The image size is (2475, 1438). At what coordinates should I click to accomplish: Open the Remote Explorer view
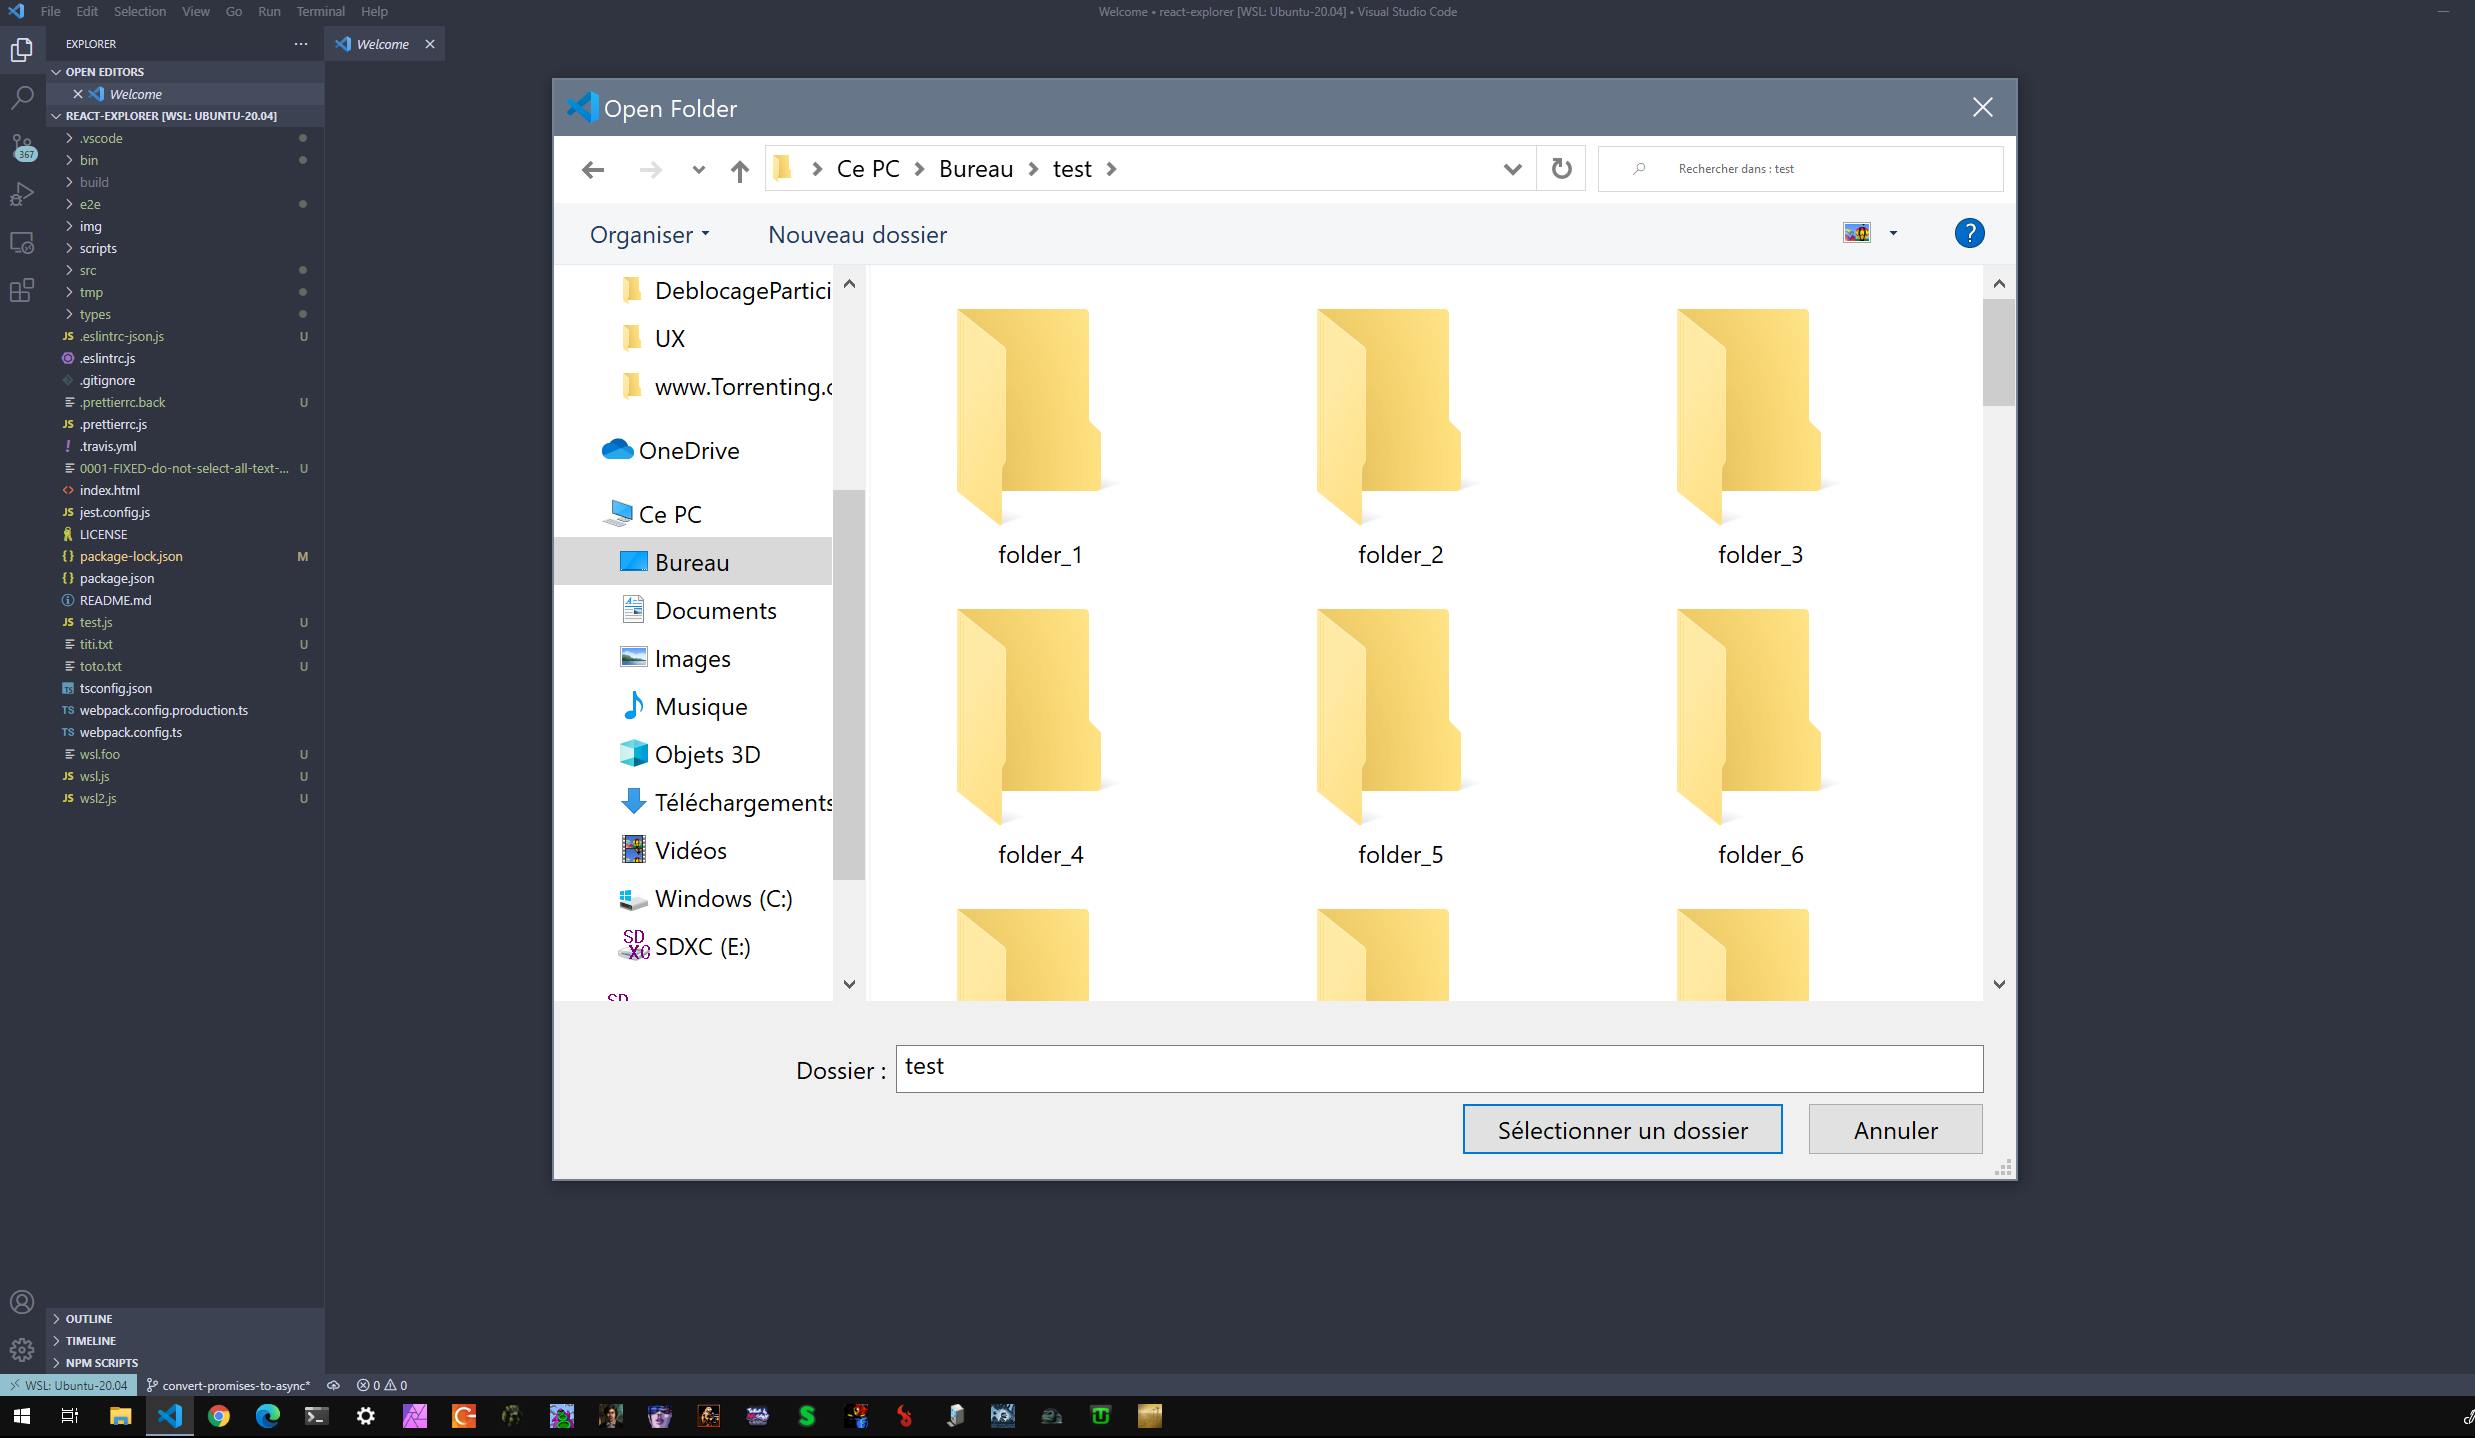pyautogui.click(x=22, y=242)
